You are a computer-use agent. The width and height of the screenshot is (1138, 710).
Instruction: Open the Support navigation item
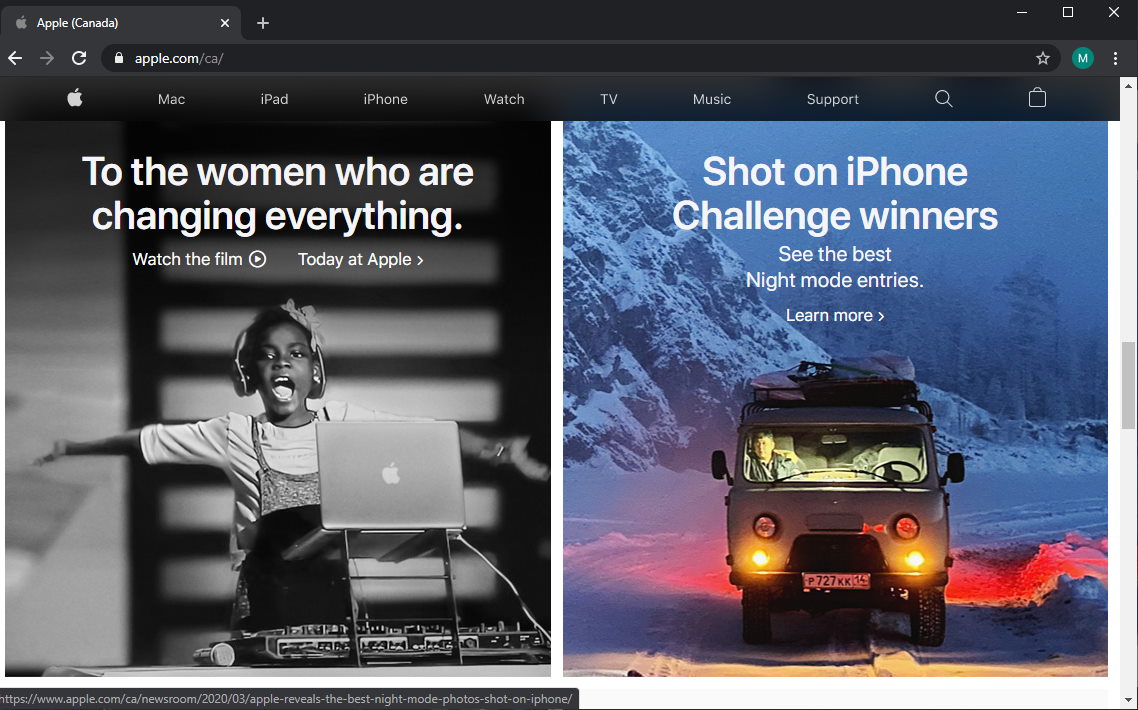click(832, 99)
